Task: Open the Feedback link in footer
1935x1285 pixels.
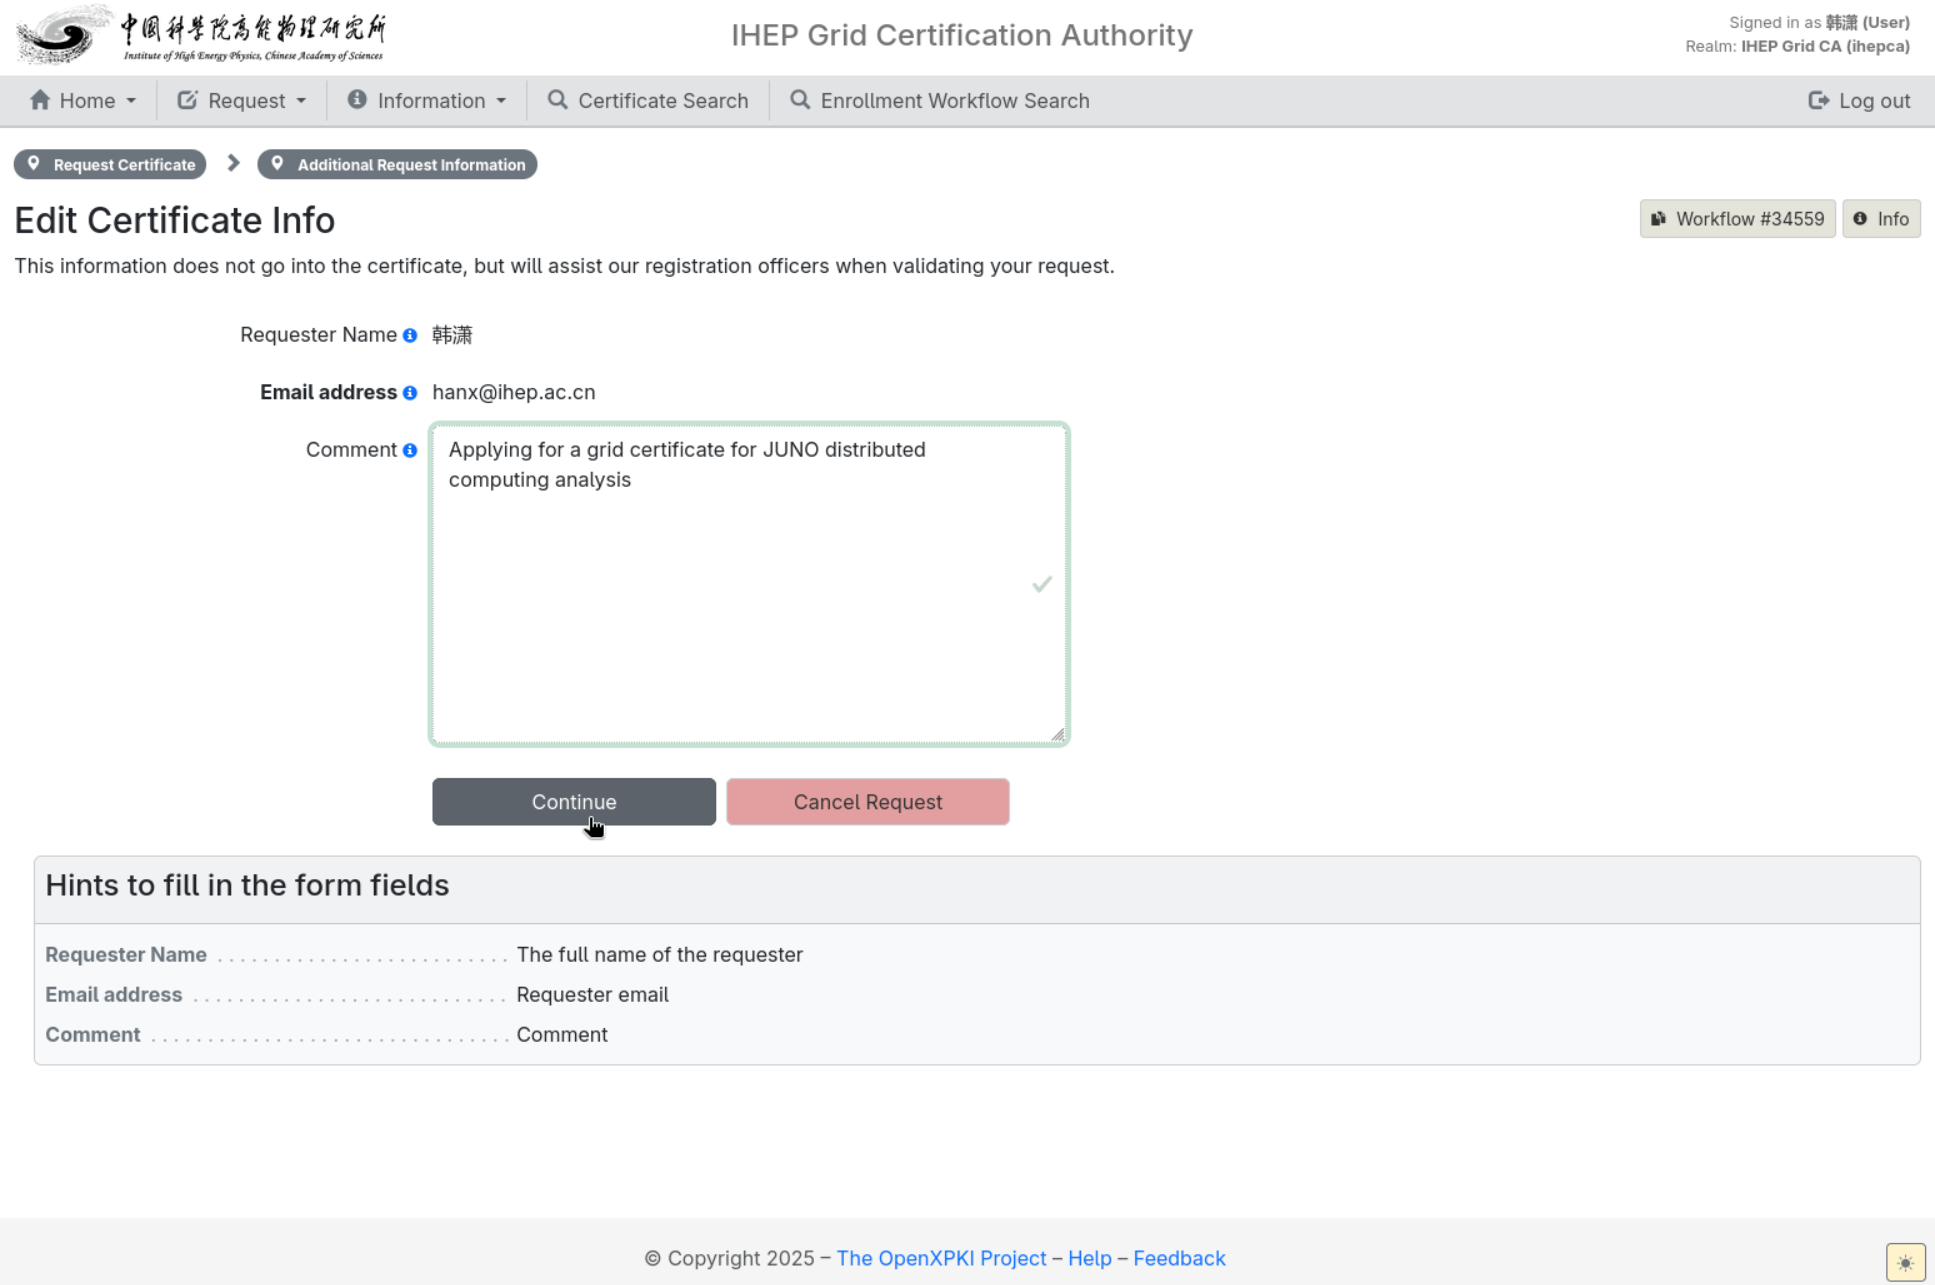Action: click(x=1179, y=1258)
